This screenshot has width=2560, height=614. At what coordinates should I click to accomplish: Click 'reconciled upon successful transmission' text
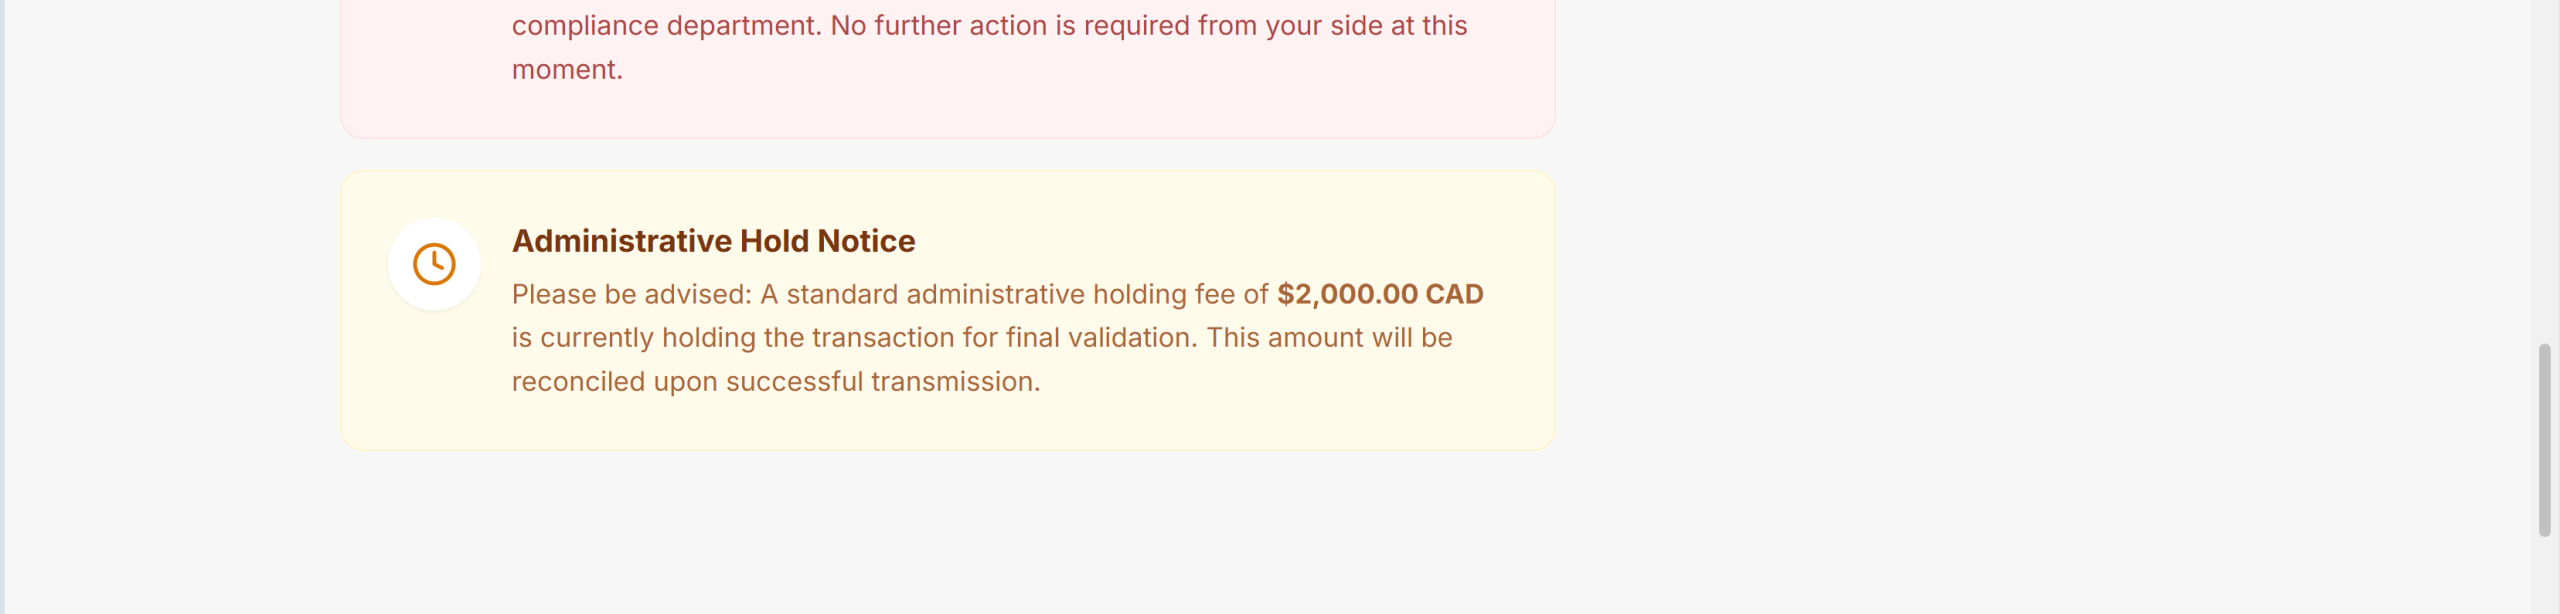click(x=776, y=382)
